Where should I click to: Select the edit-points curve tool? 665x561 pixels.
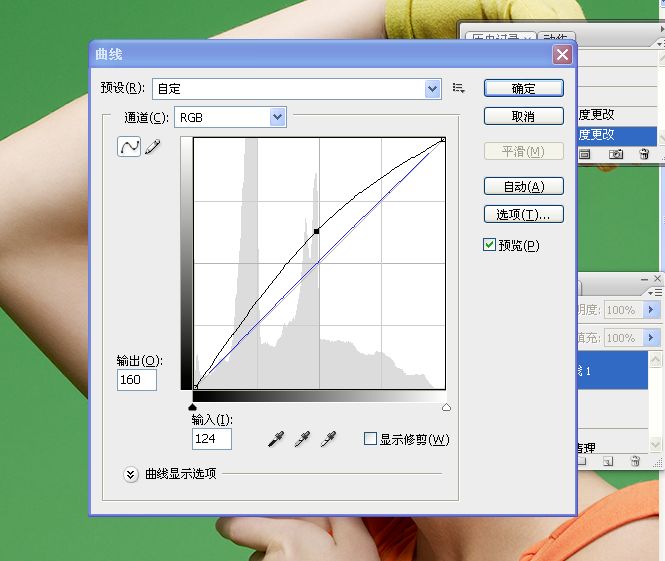129,147
